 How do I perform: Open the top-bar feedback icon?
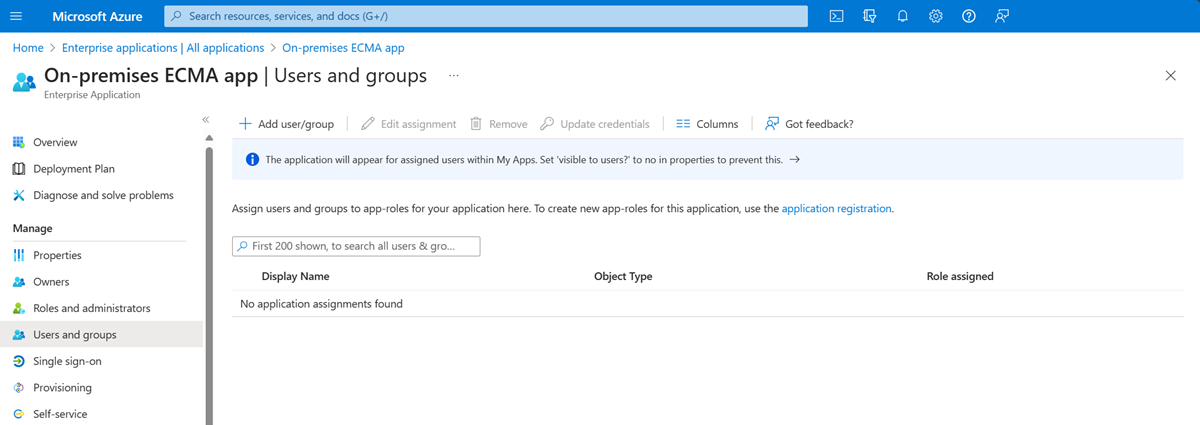(x=1001, y=16)
